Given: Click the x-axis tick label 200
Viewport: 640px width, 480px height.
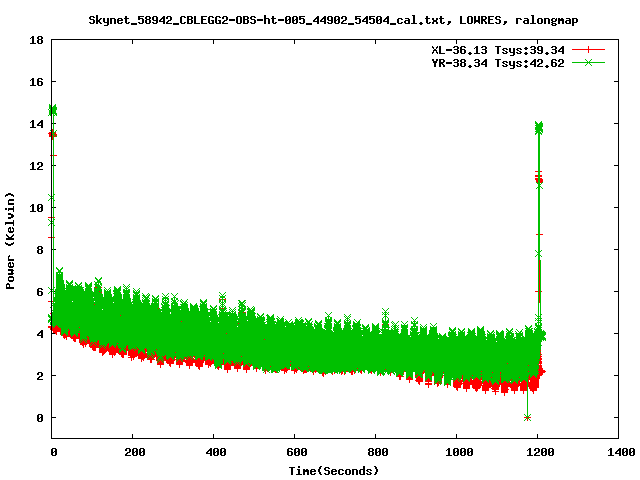Looking at the screenshot, I should pyautogui.click(x=135, y=452).
